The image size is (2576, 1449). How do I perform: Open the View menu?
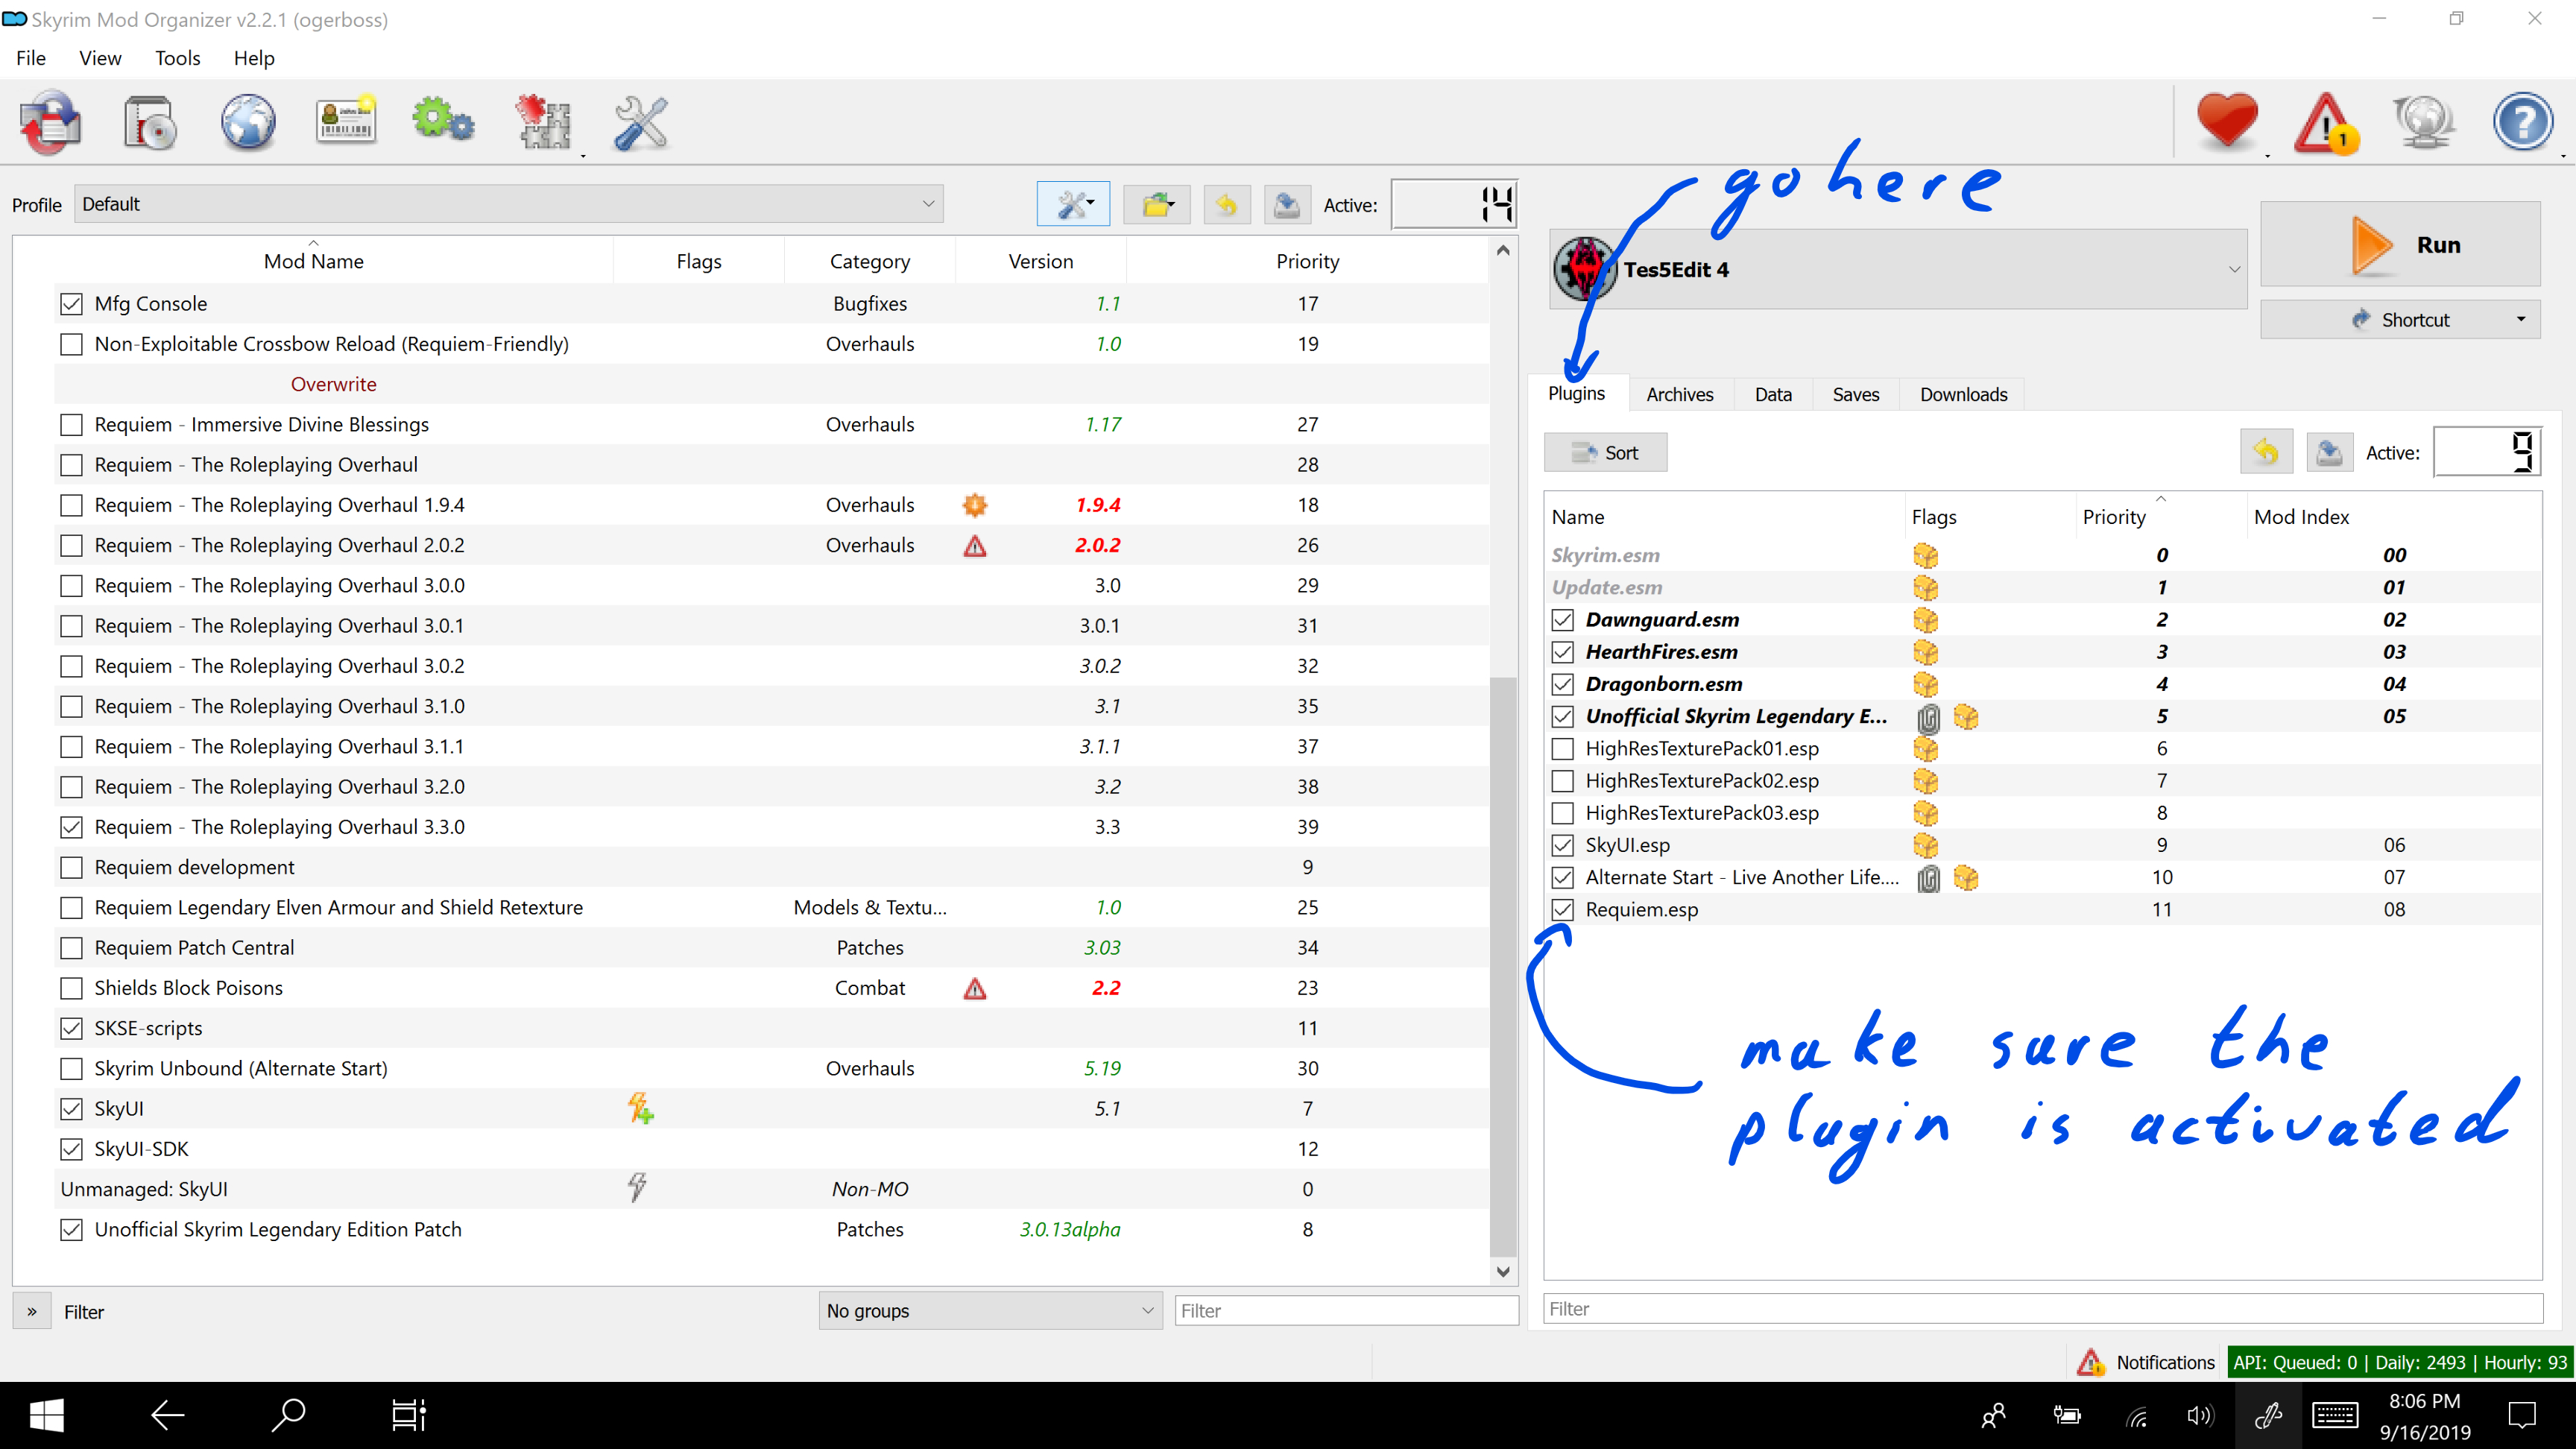coord(100,58)
